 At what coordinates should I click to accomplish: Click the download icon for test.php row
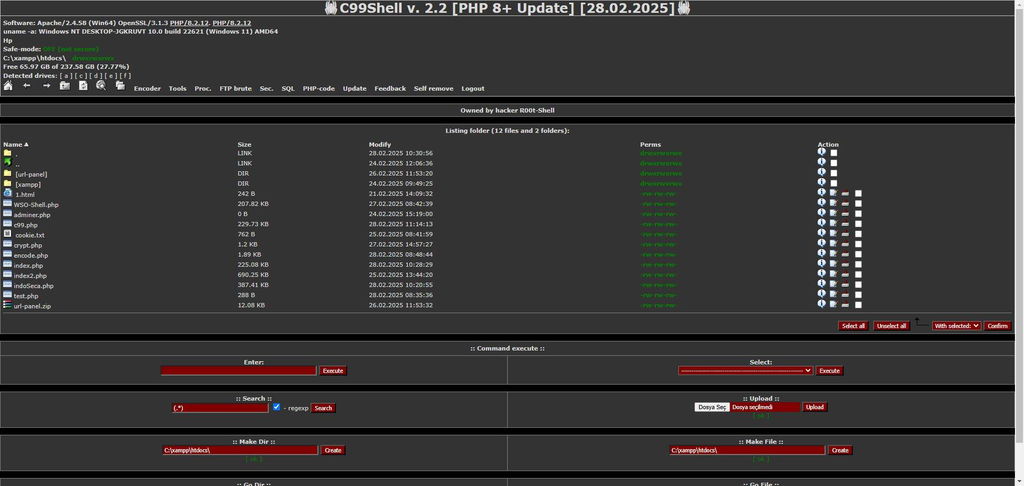(x=845, y=295)
